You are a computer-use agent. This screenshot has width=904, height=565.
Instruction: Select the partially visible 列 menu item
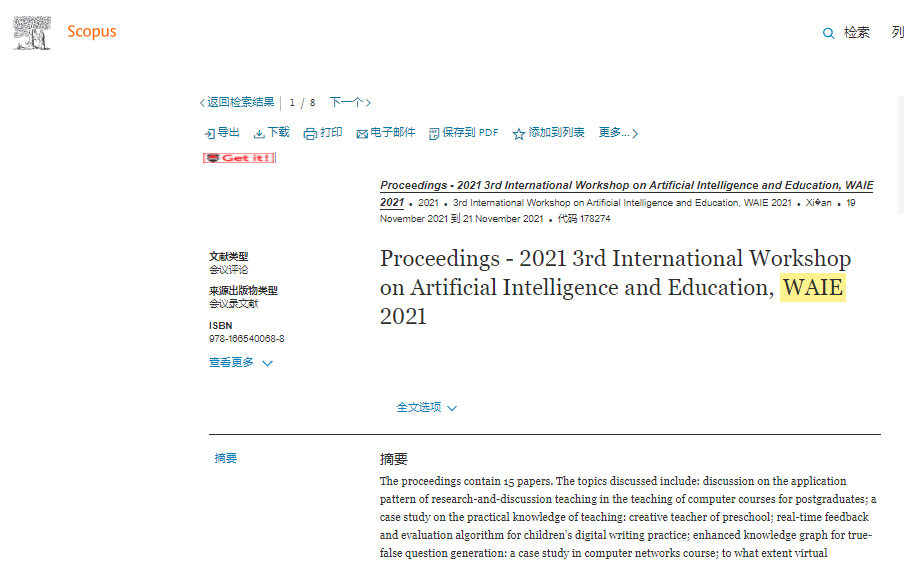point(897,33)
